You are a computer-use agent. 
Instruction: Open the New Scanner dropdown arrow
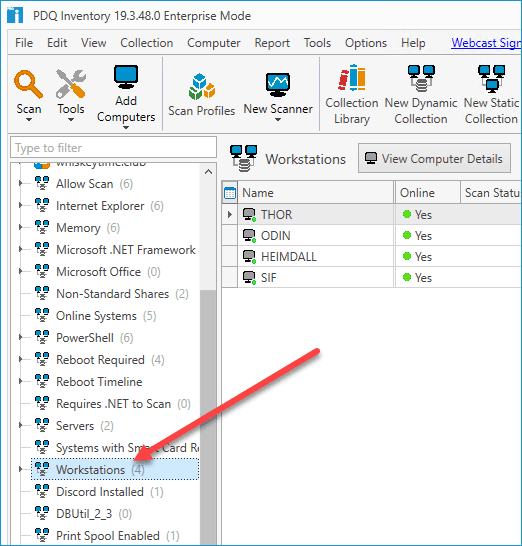278,119
